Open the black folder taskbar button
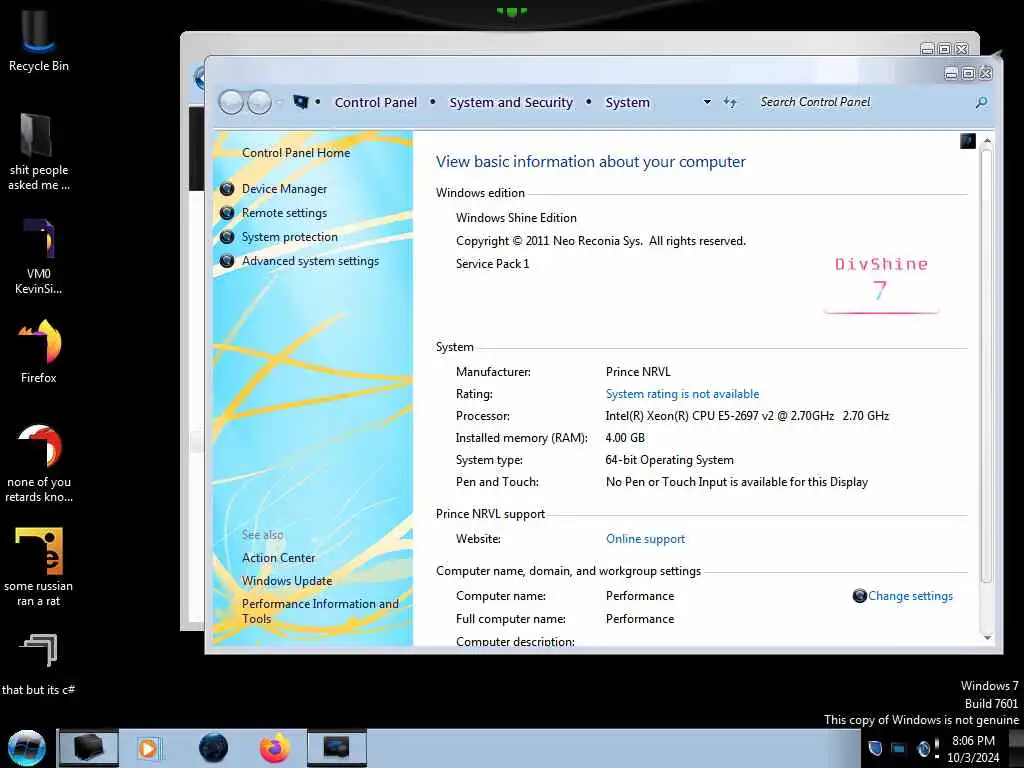The height and width of the screenshot is (768, 1024). coord(88,748)
